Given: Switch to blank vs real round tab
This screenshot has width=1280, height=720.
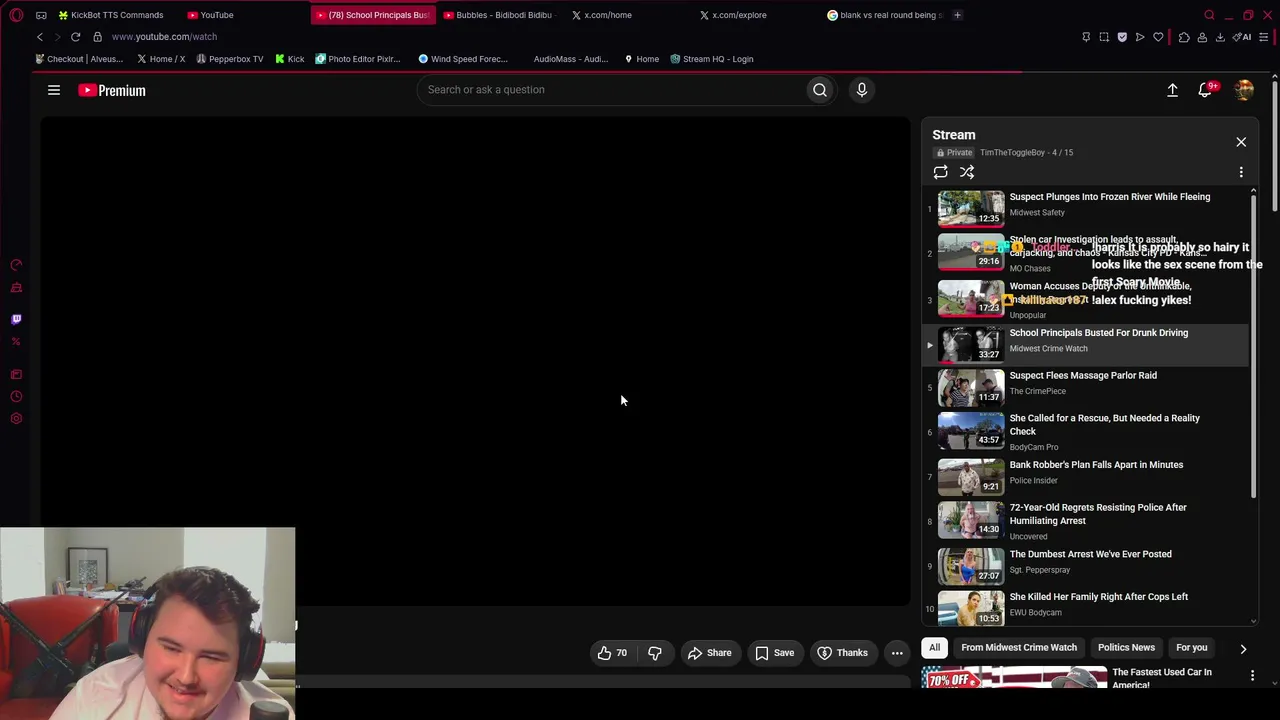Looking at the screenshot, I should pos(885,15).
